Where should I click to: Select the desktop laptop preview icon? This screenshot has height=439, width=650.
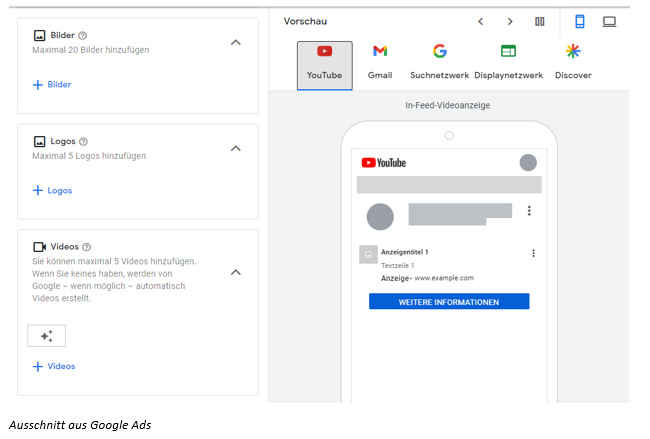(609, 22)
